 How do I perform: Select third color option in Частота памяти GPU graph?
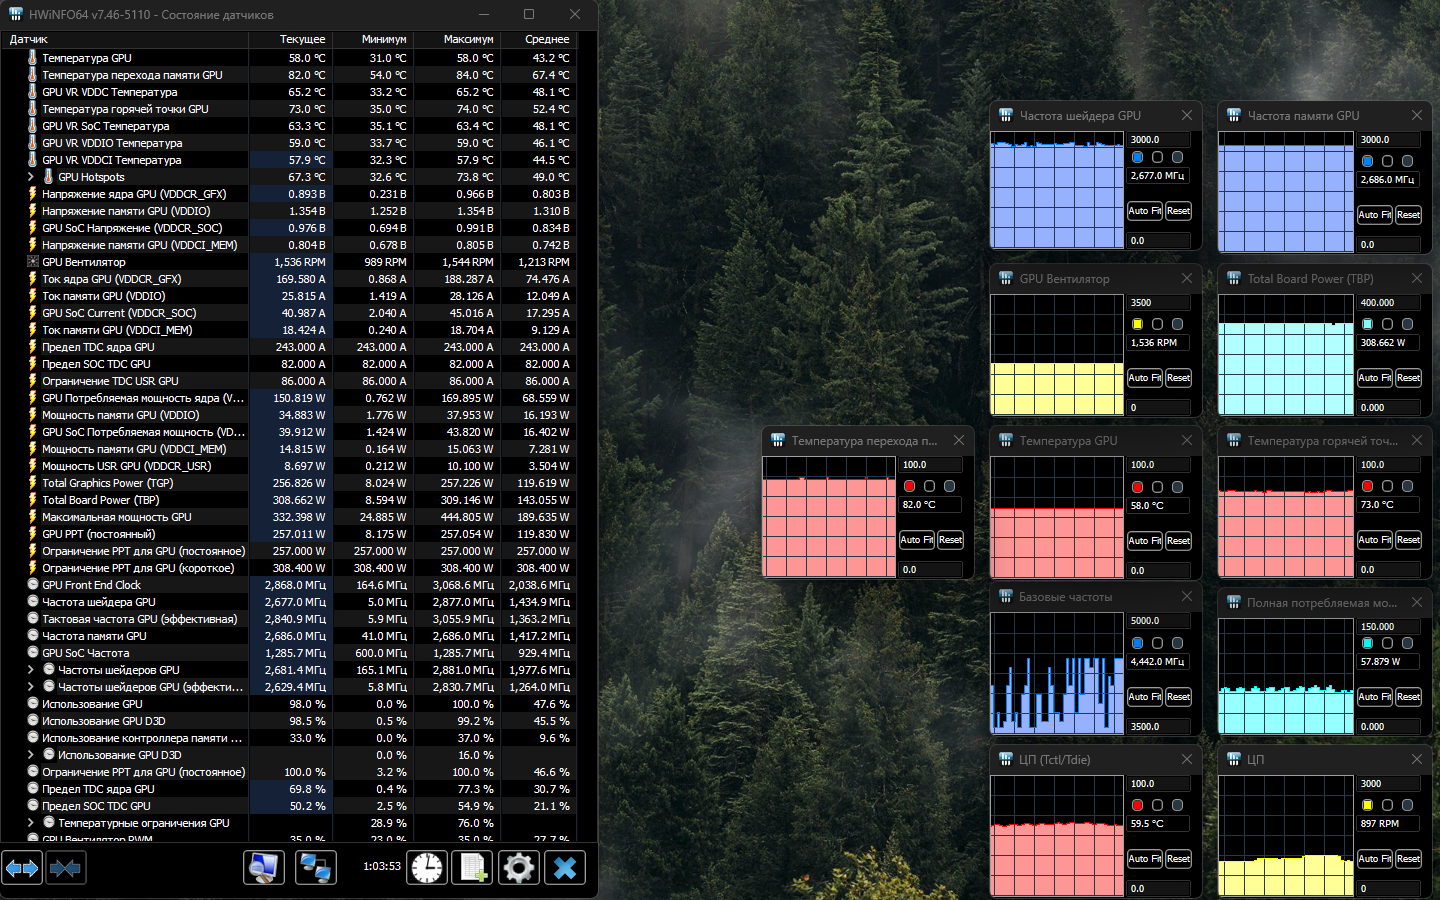(x=1407, y=161)
